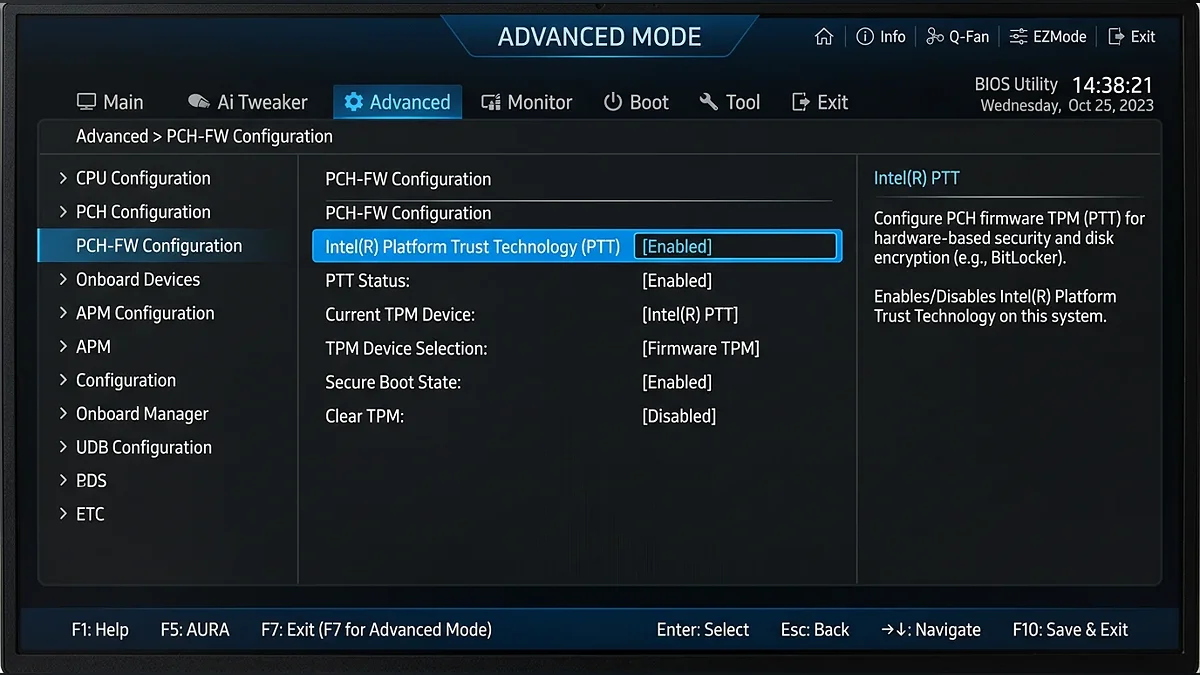The height and width of the screenshot is (675, 1200).
Task: Click Enter: Select hint
Action: point(703,630)
